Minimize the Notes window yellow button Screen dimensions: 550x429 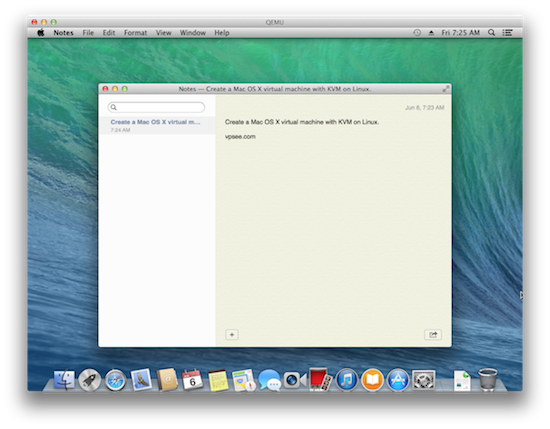point(115,89)
